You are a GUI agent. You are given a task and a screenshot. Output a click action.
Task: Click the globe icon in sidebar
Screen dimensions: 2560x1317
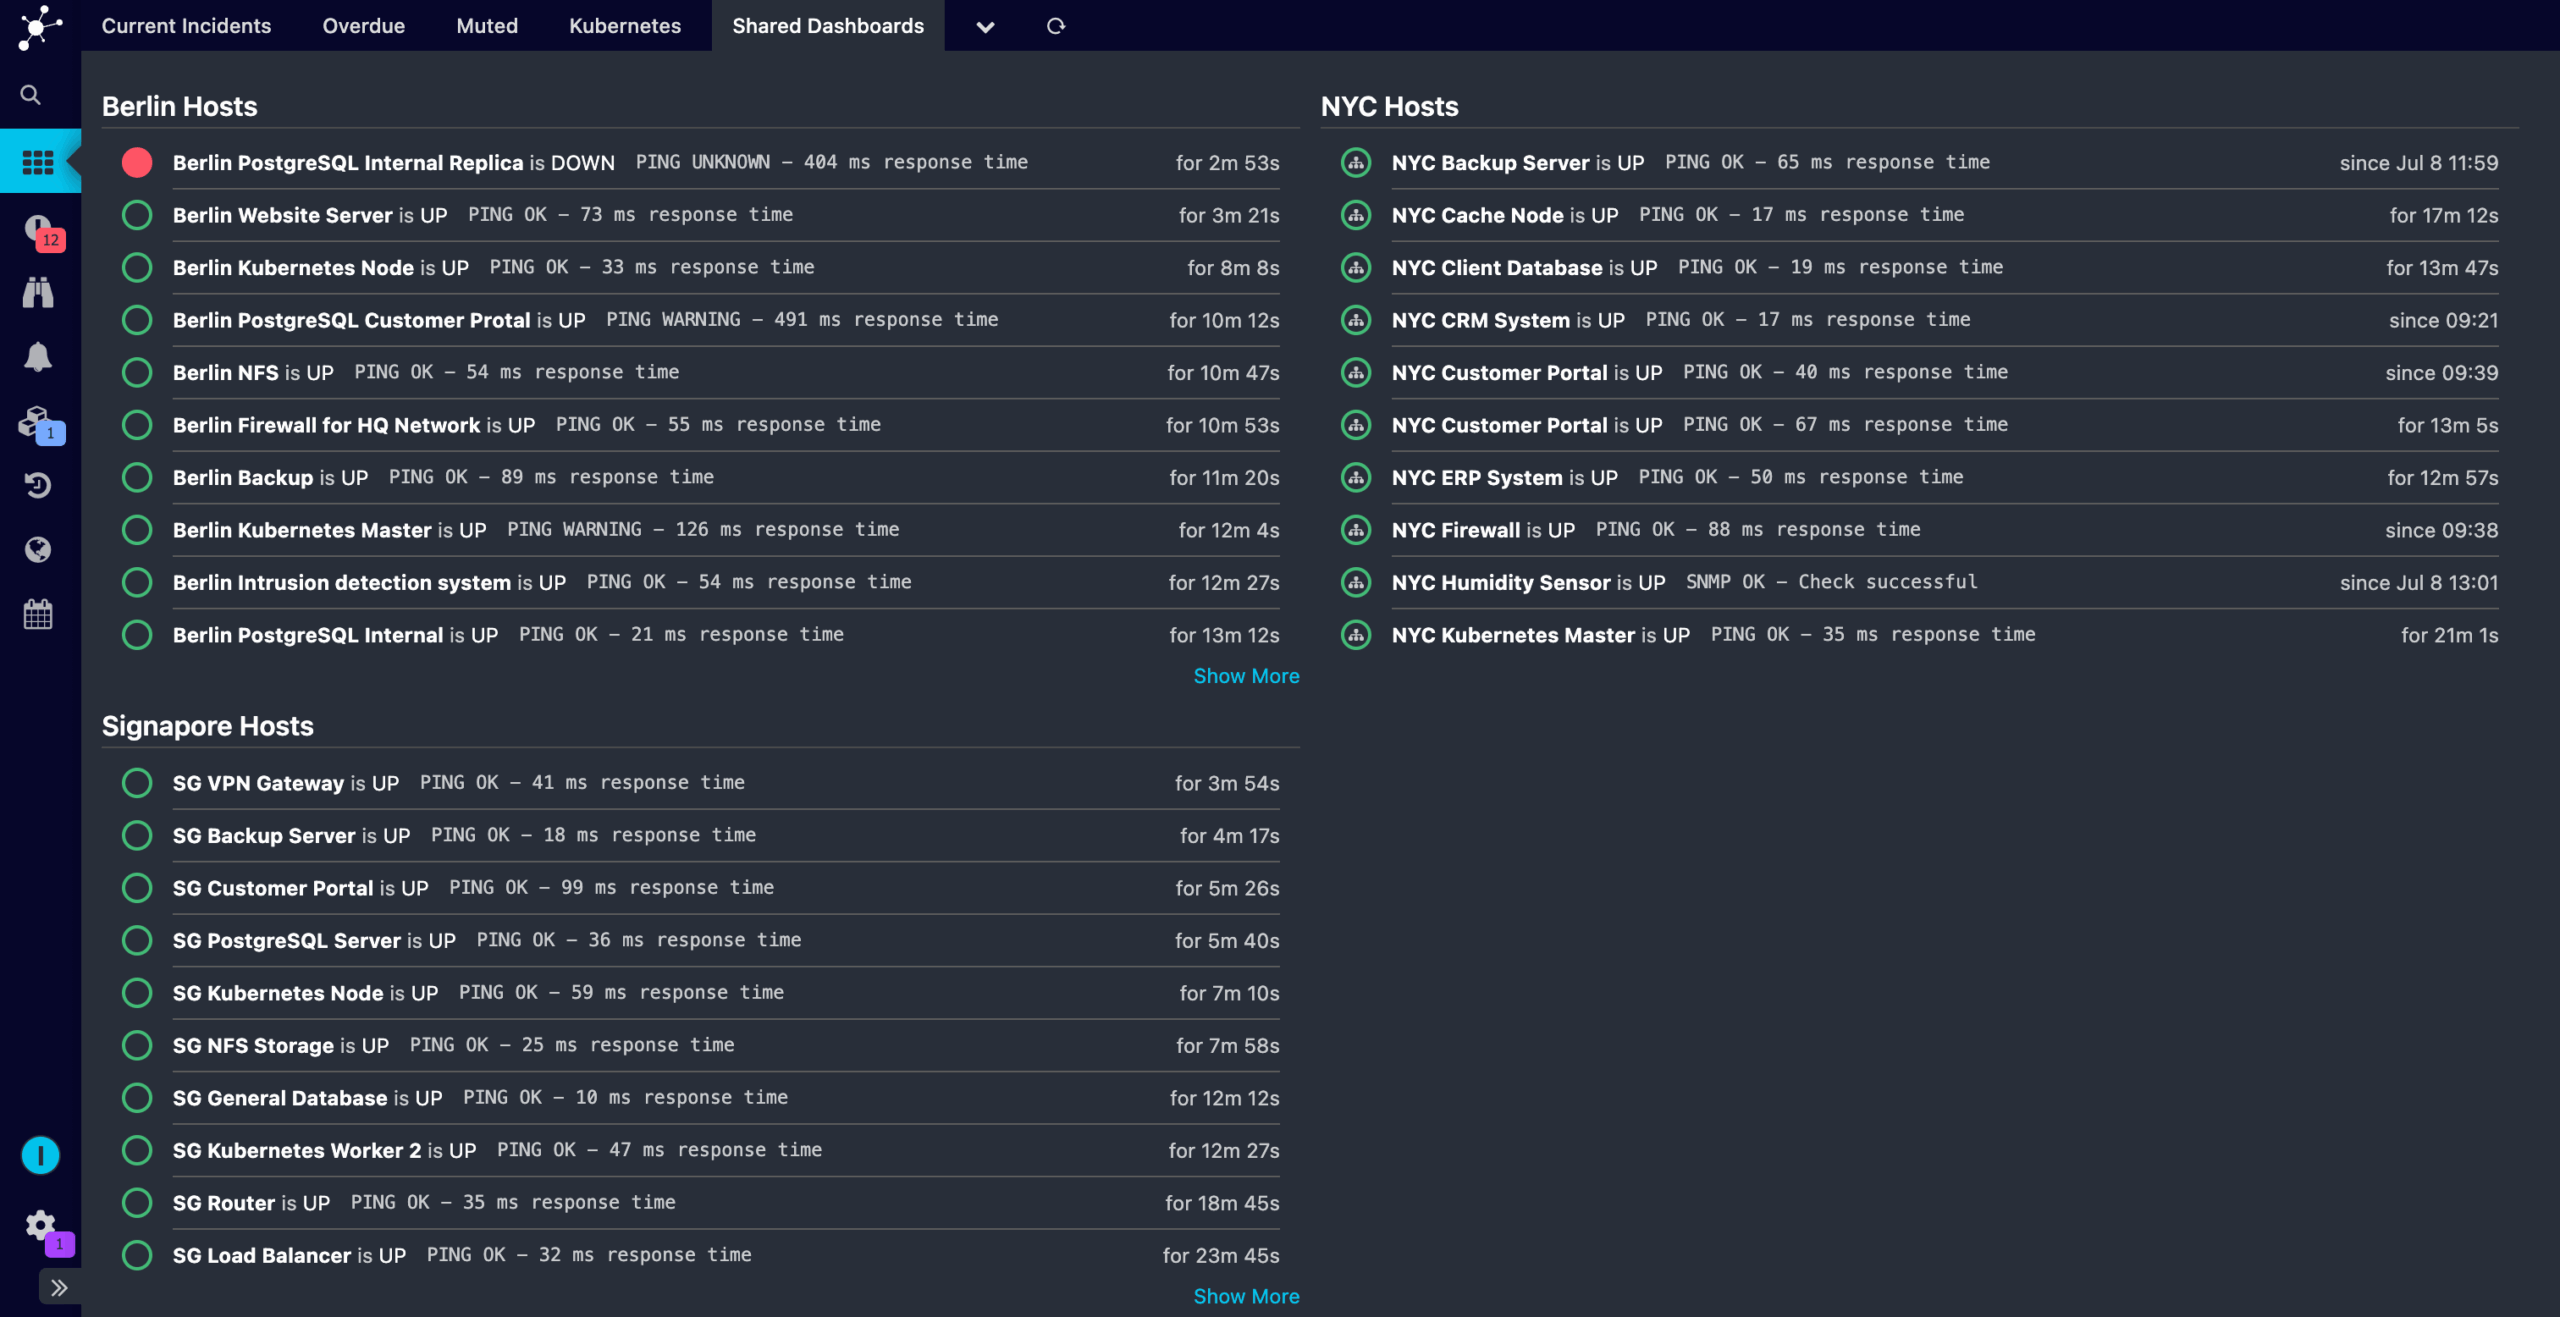click(38, 549)
